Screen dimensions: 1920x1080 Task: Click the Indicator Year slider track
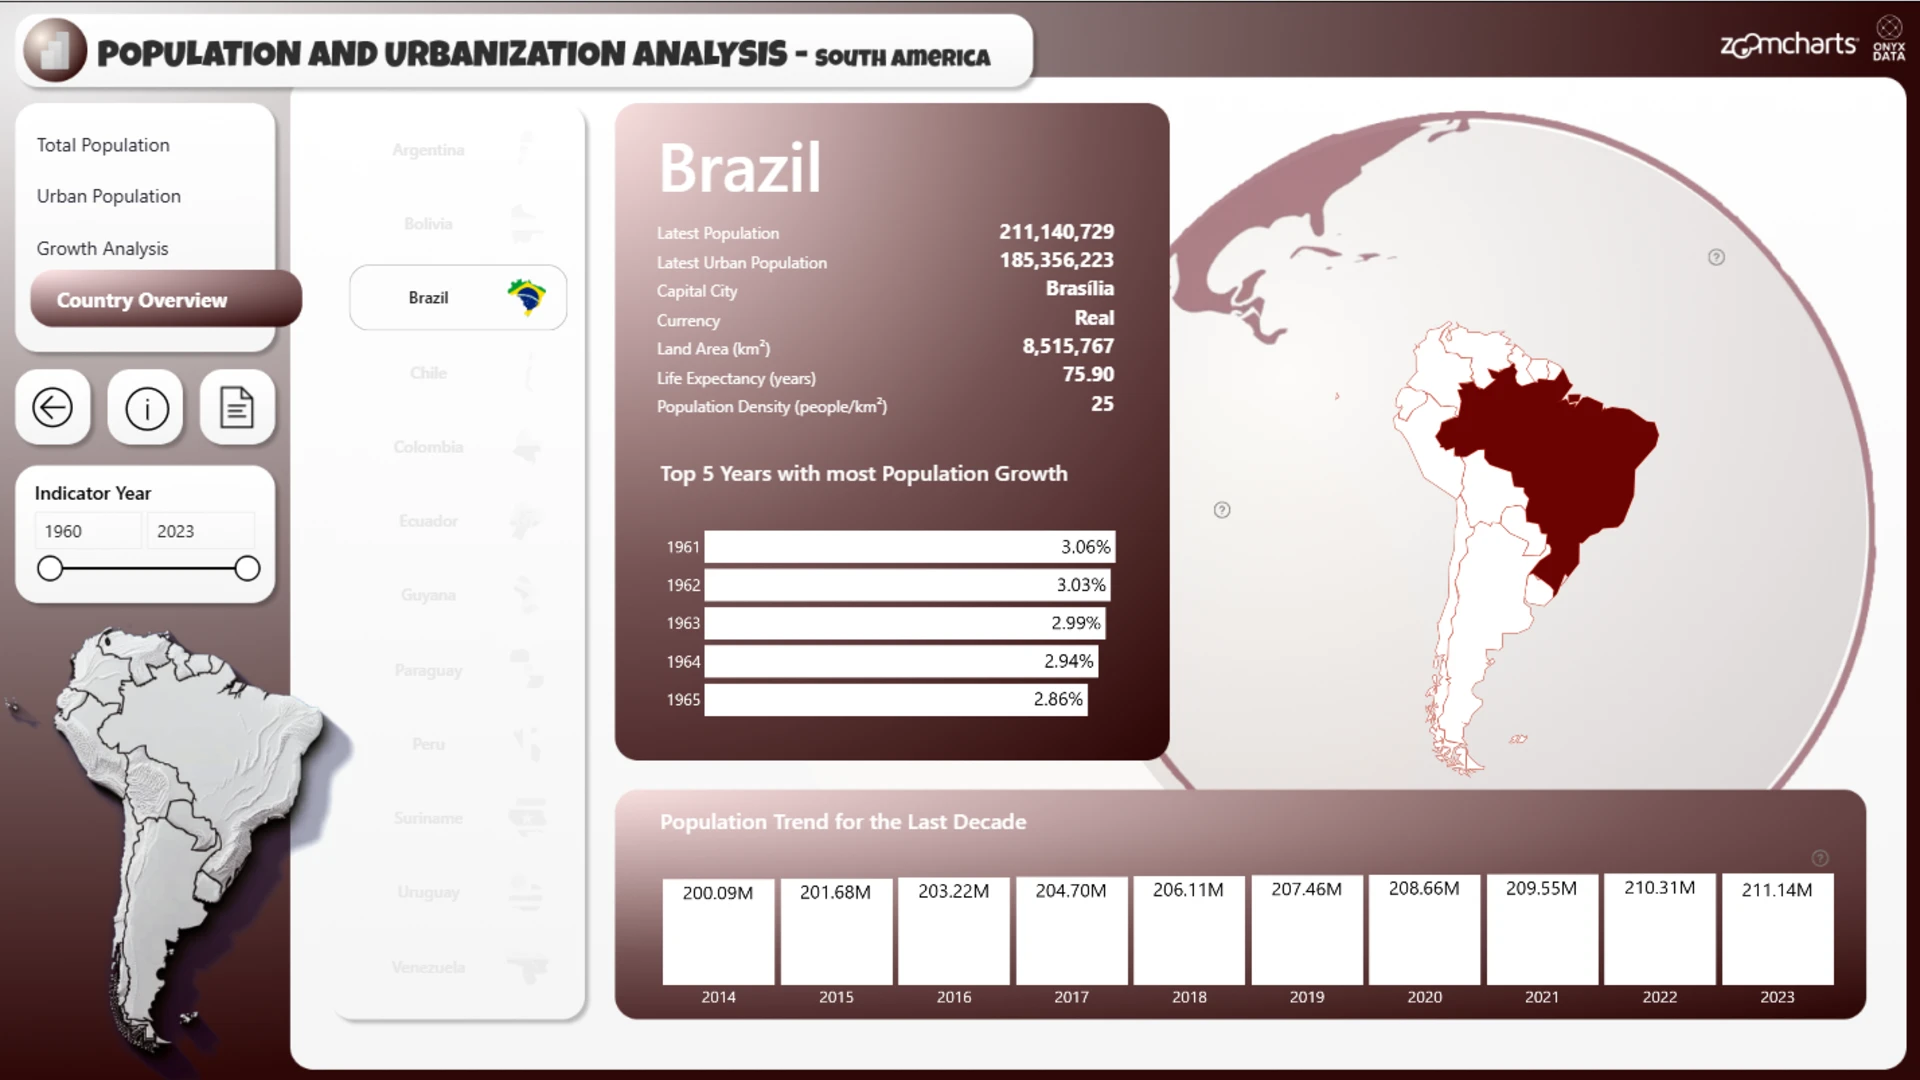click(x=148, y=568)
